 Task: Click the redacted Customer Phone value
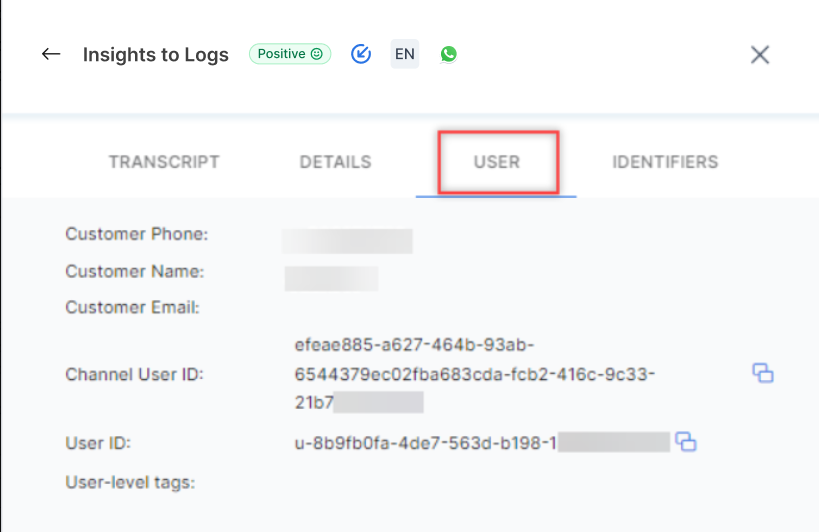347,241
